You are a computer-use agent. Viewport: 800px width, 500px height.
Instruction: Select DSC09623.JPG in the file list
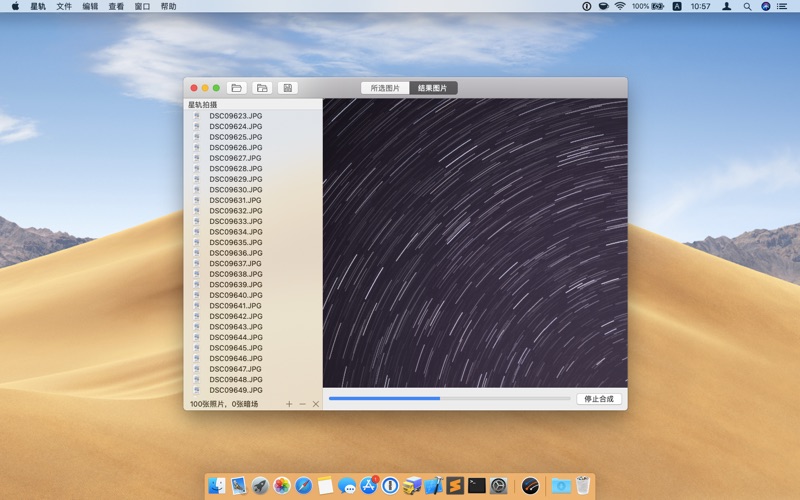point(235,116)
